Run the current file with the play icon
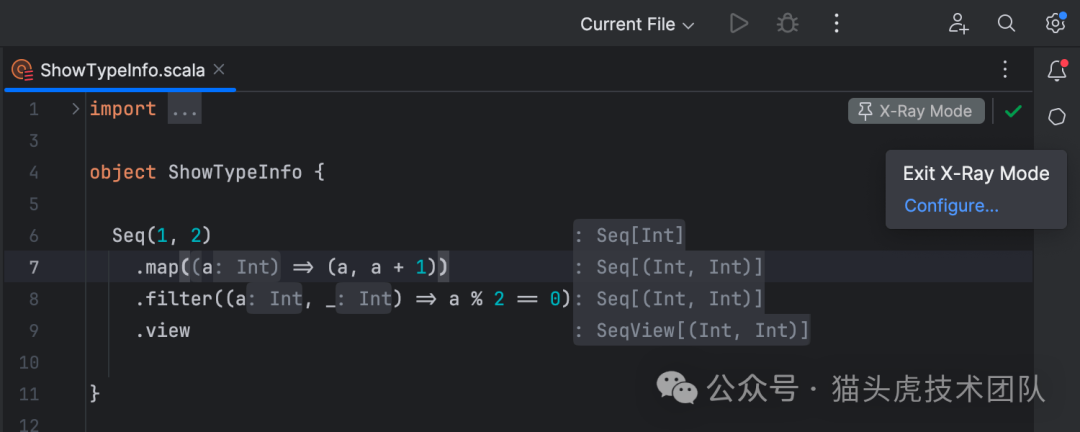The image size is (1080, 432). pos(739,23)
